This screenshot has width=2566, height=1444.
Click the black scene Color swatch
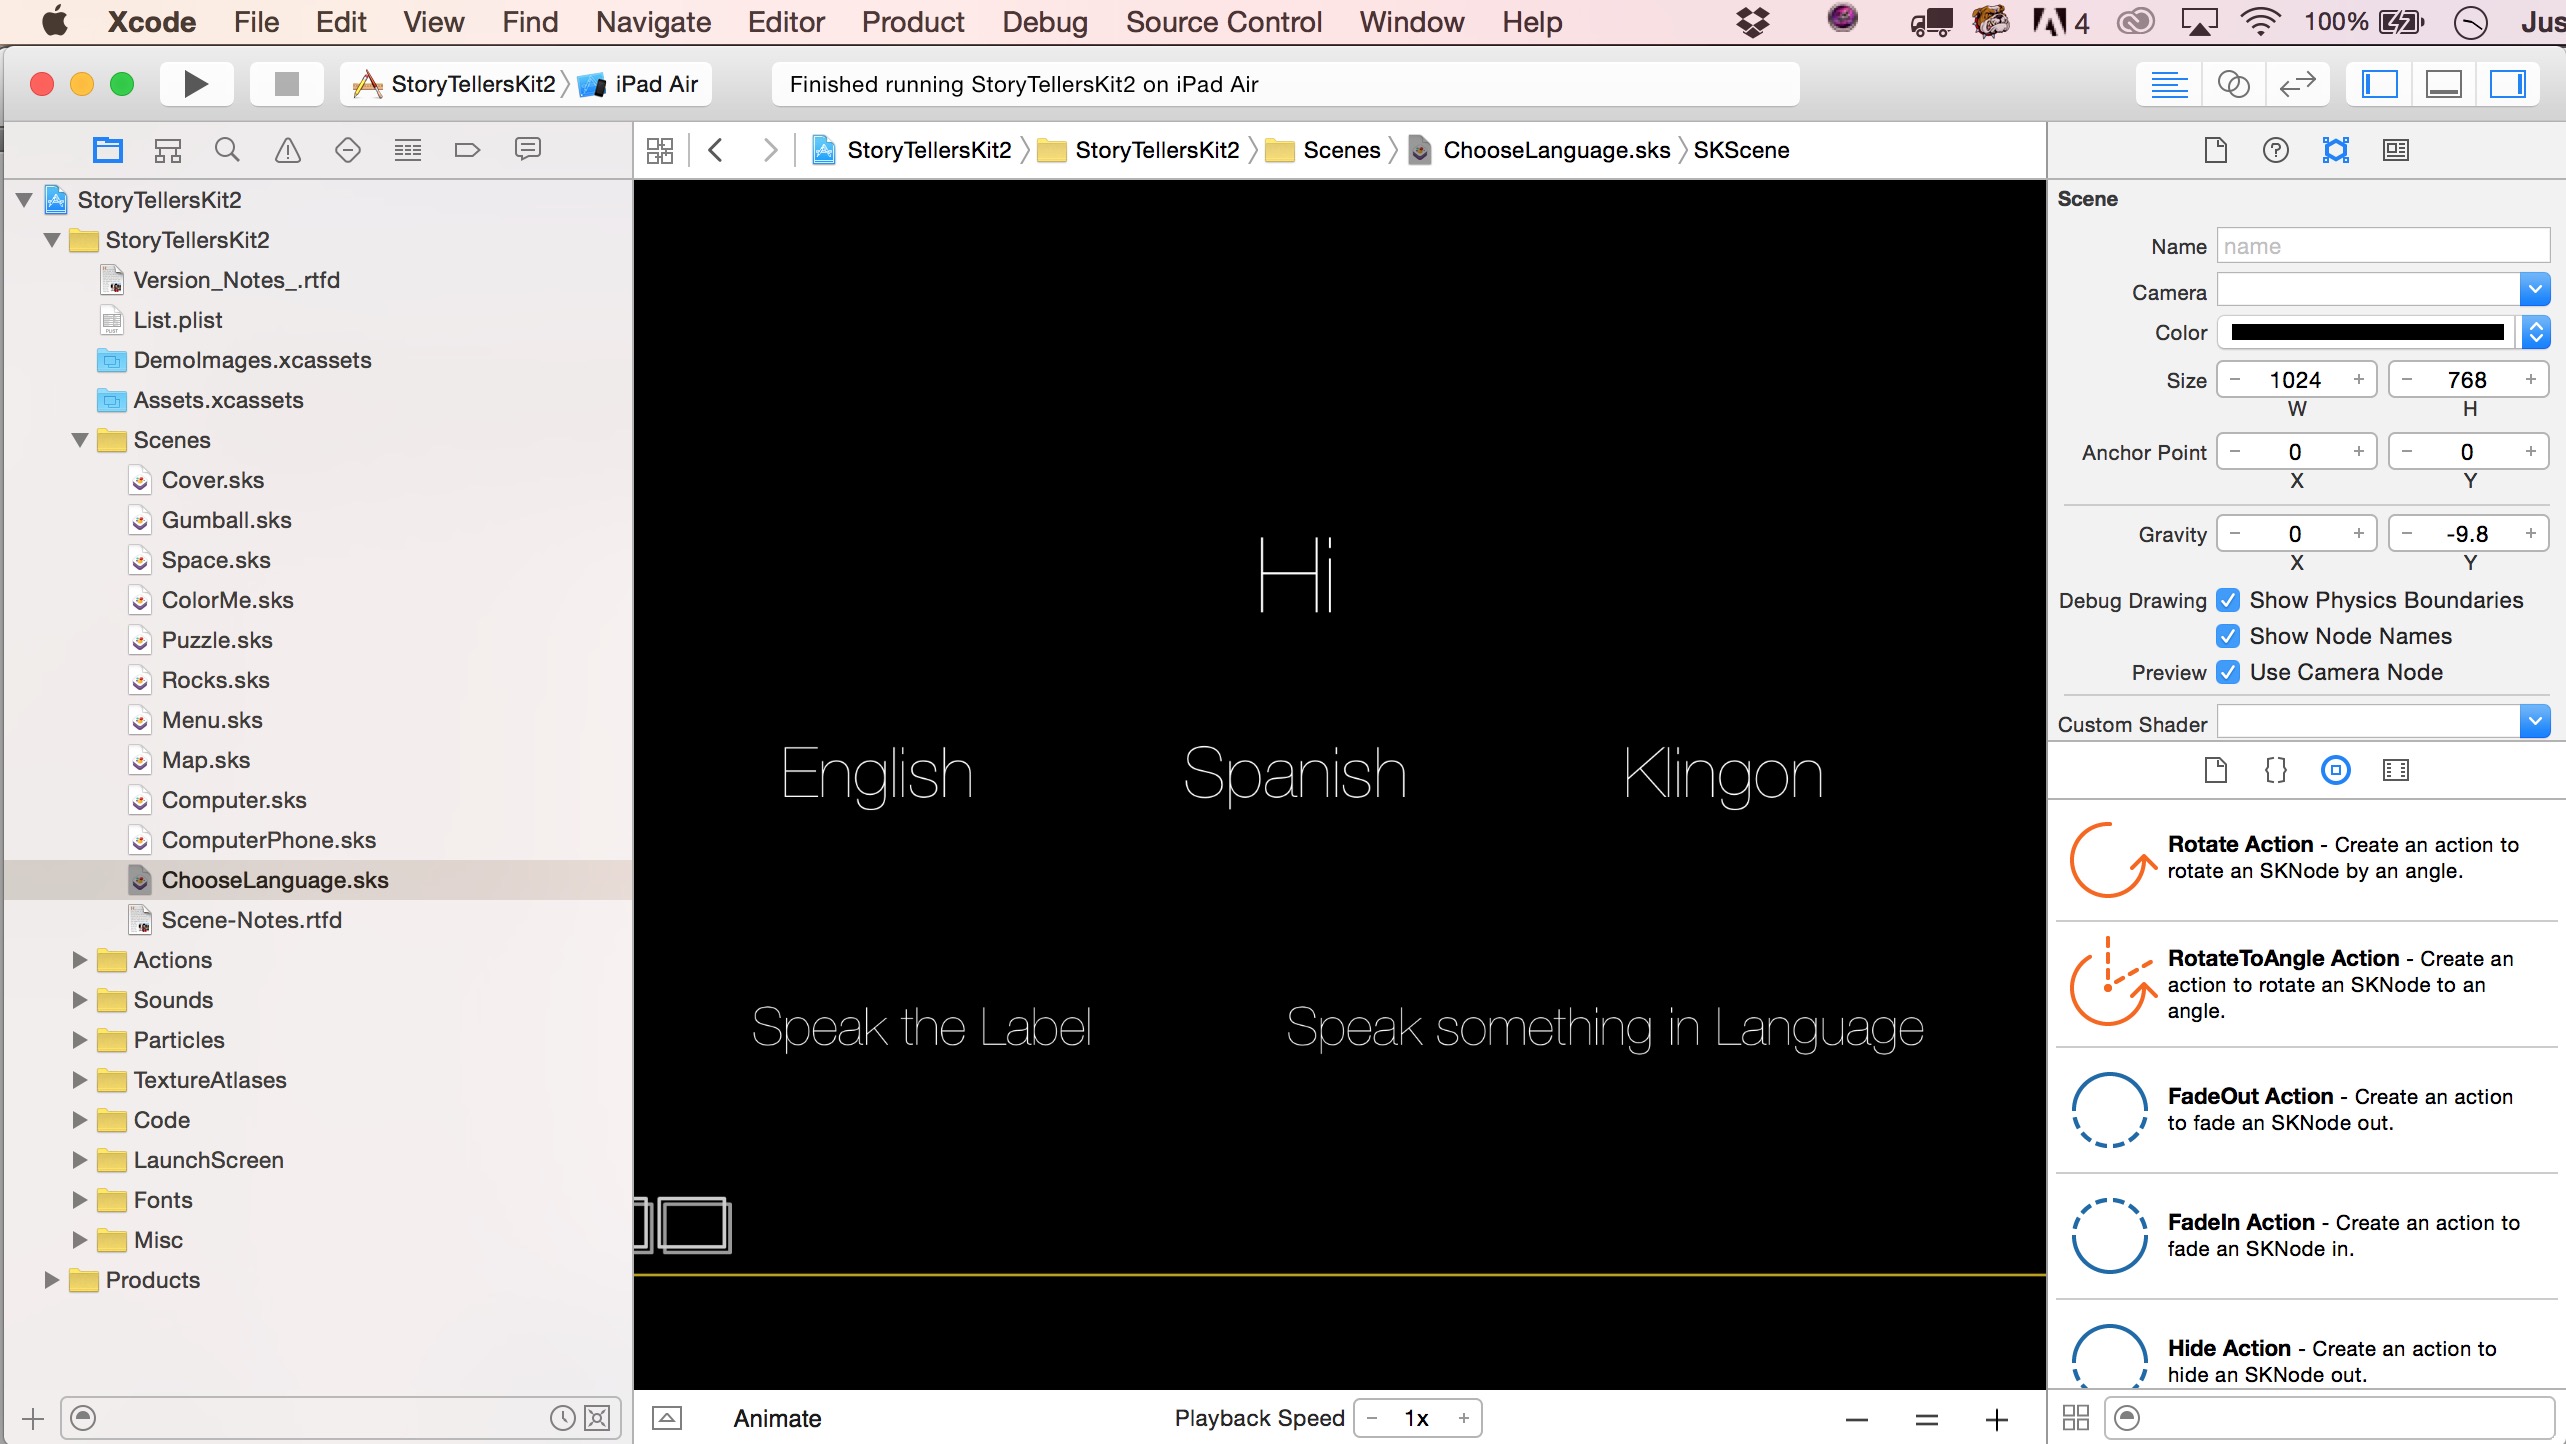click(2367, 332)
